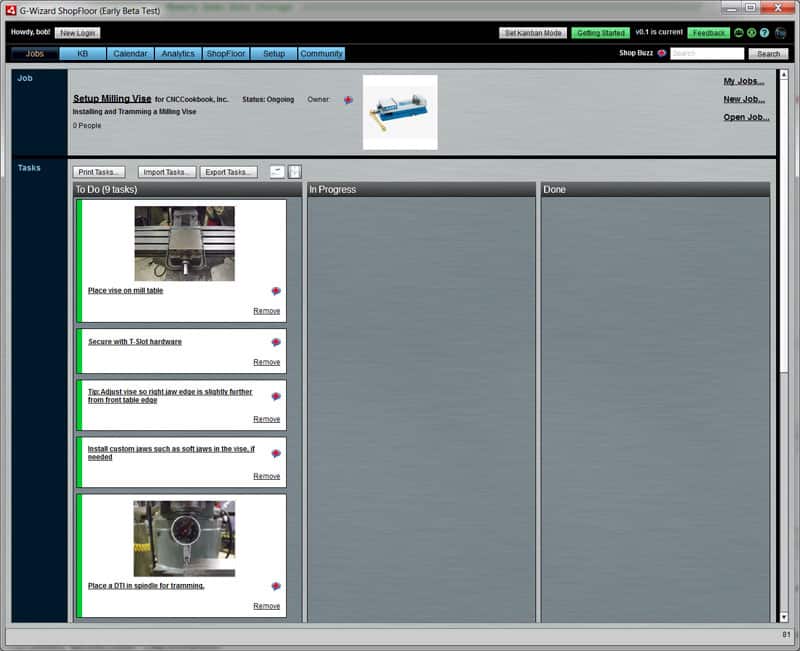Open the 'Setup Milling Vise' job link
800x651 pixels.
pos(110,97)
